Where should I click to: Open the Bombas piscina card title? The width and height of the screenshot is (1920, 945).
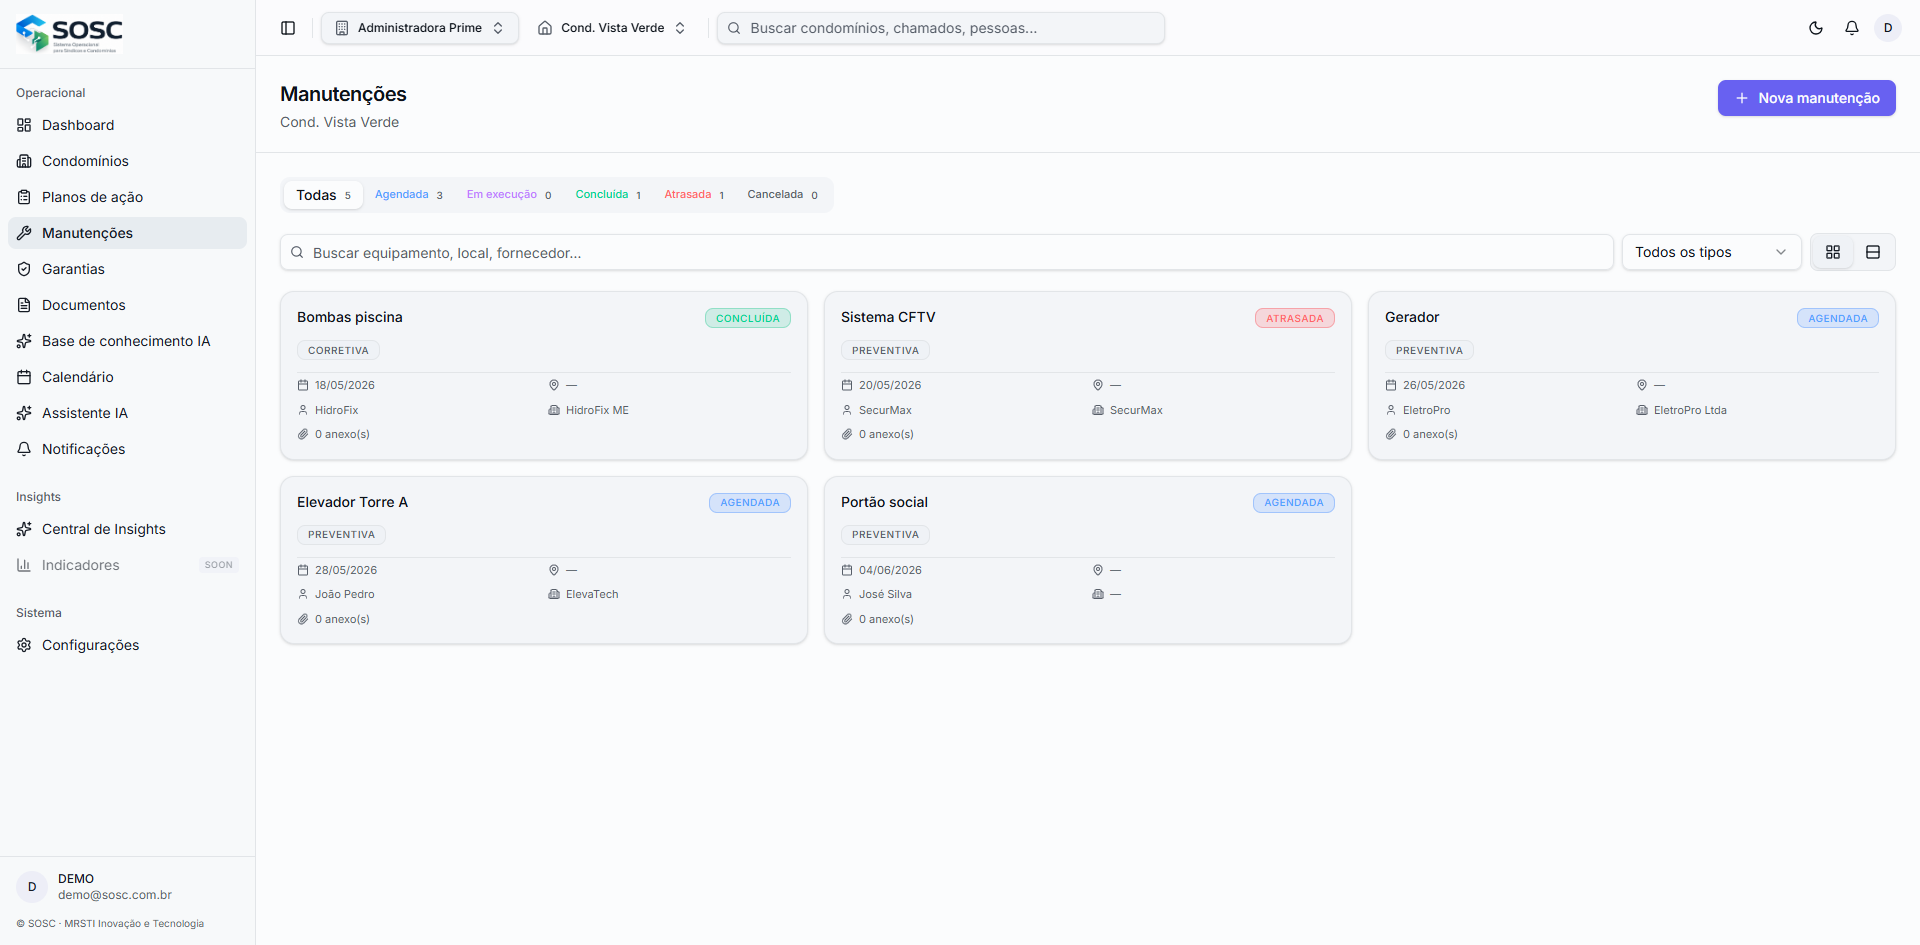[350, 317]
